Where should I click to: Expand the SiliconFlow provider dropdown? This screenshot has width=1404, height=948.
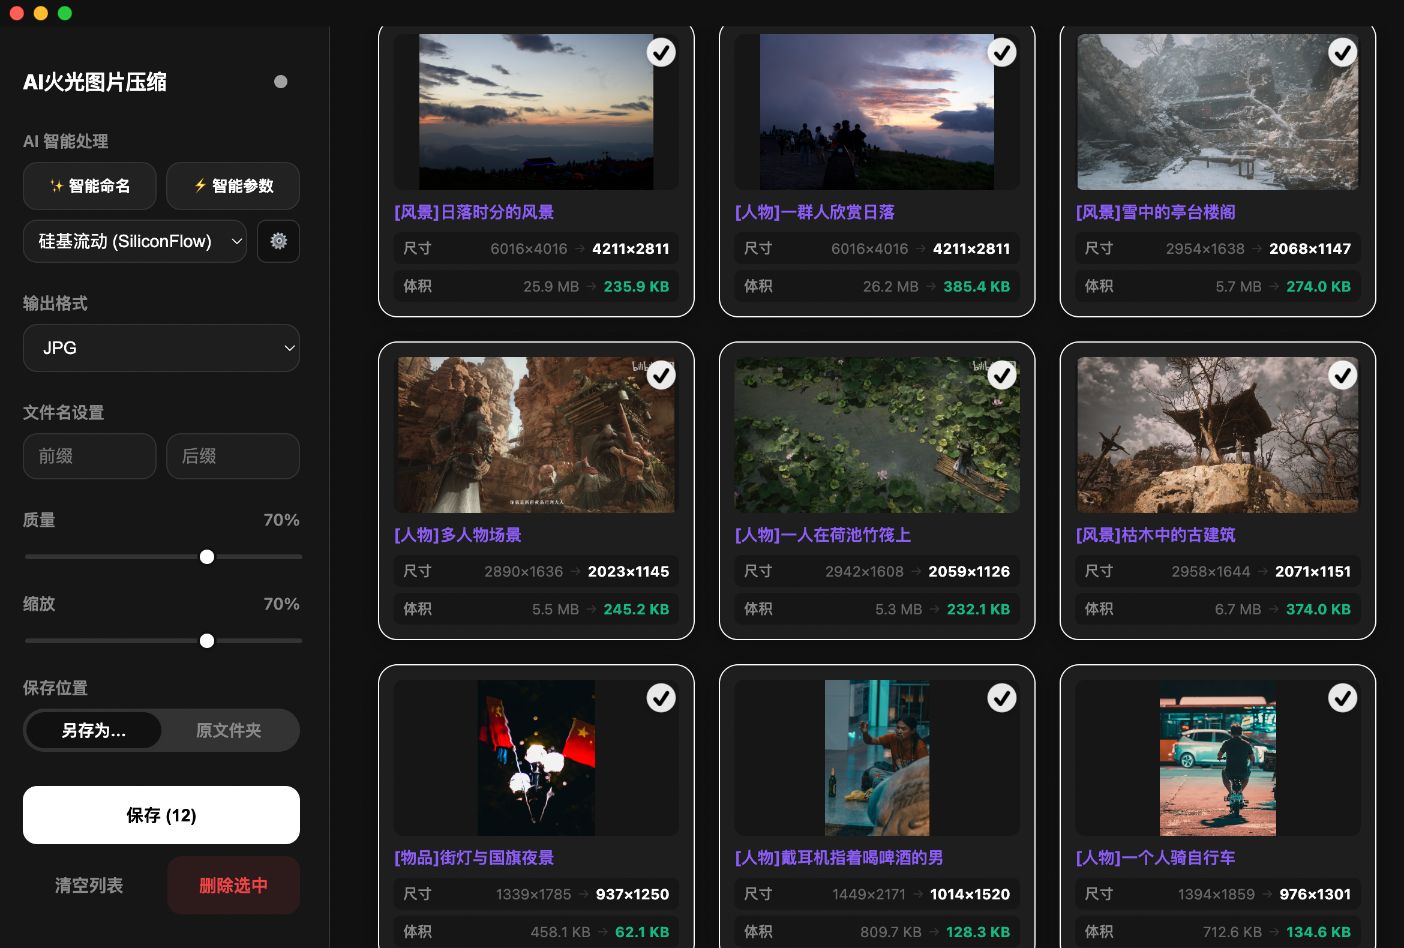(135, 241)
